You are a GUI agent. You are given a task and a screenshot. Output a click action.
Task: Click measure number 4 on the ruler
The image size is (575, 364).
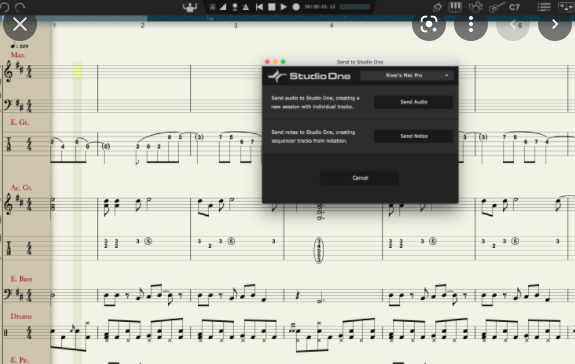tap(331, 25)
